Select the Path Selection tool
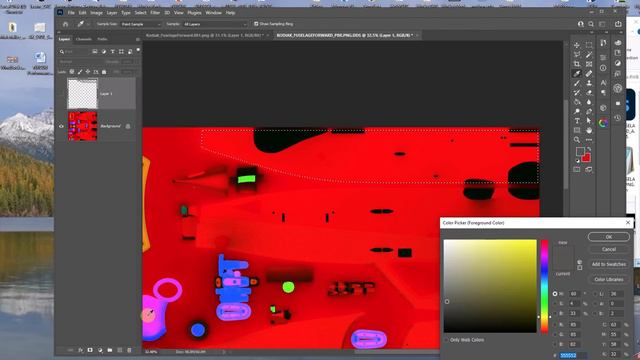The image size is (640, 360). [x=589, y=121]
